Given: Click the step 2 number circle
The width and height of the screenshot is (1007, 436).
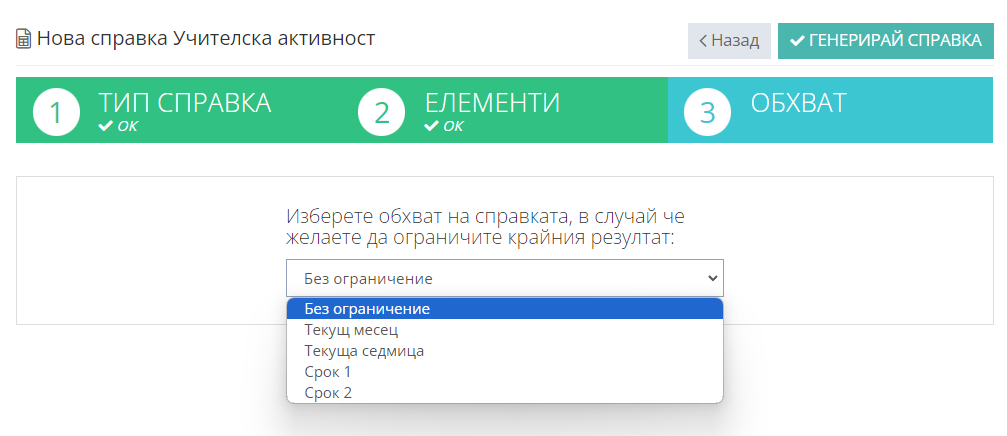Looking at the screenshot, I should tap(382, 113).
